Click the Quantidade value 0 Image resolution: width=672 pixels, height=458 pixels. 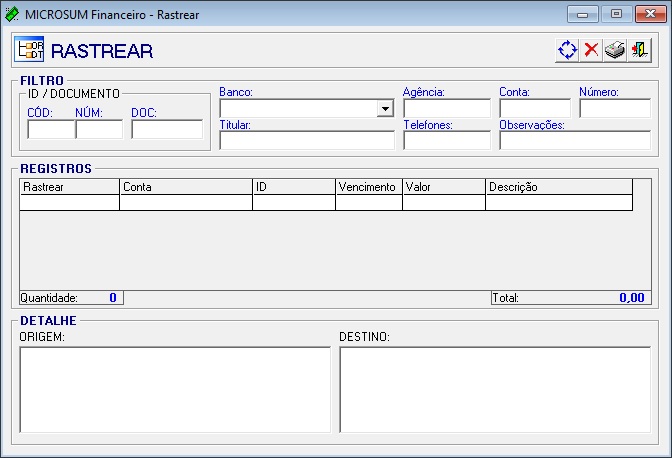(x=113, y=298)
